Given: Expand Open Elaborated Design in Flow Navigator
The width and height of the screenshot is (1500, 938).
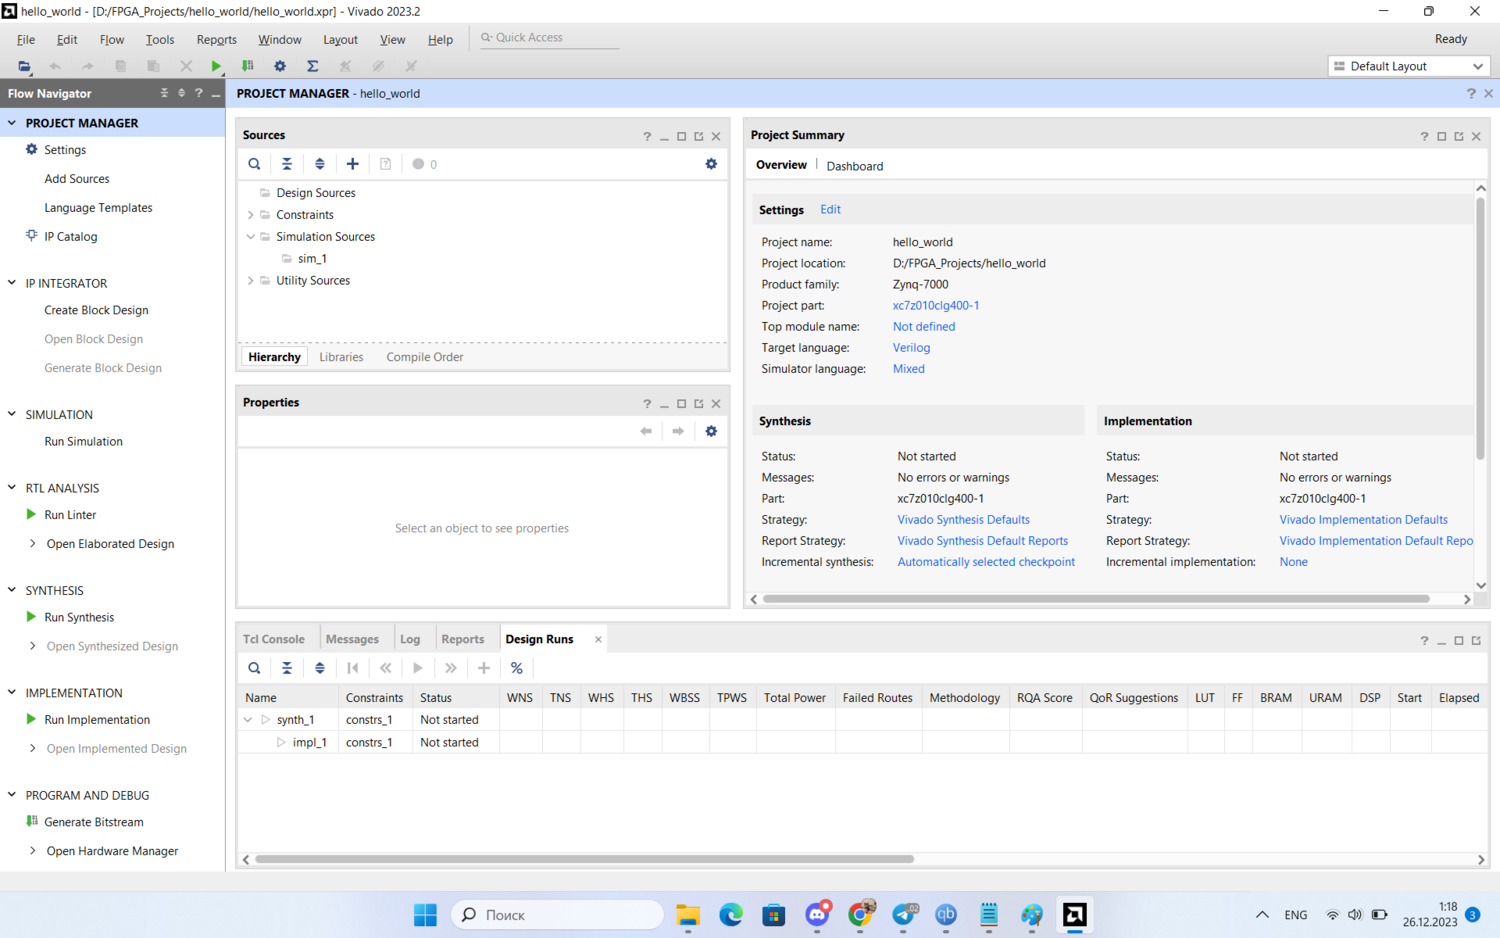Looking at the screenshot, I should click(33, 544).
